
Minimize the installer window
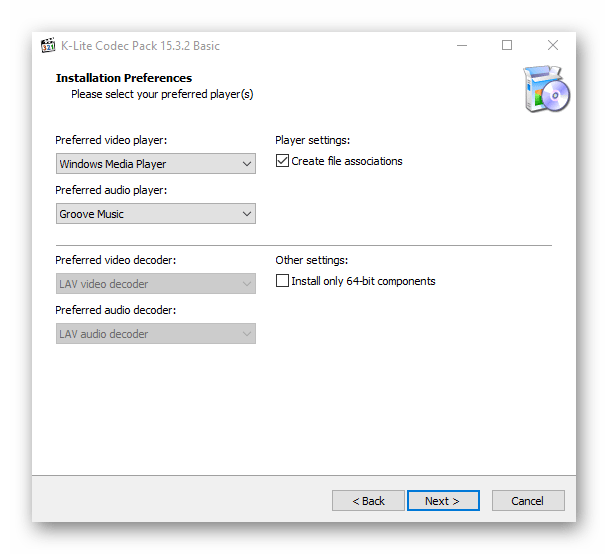(x=461, y=45)
